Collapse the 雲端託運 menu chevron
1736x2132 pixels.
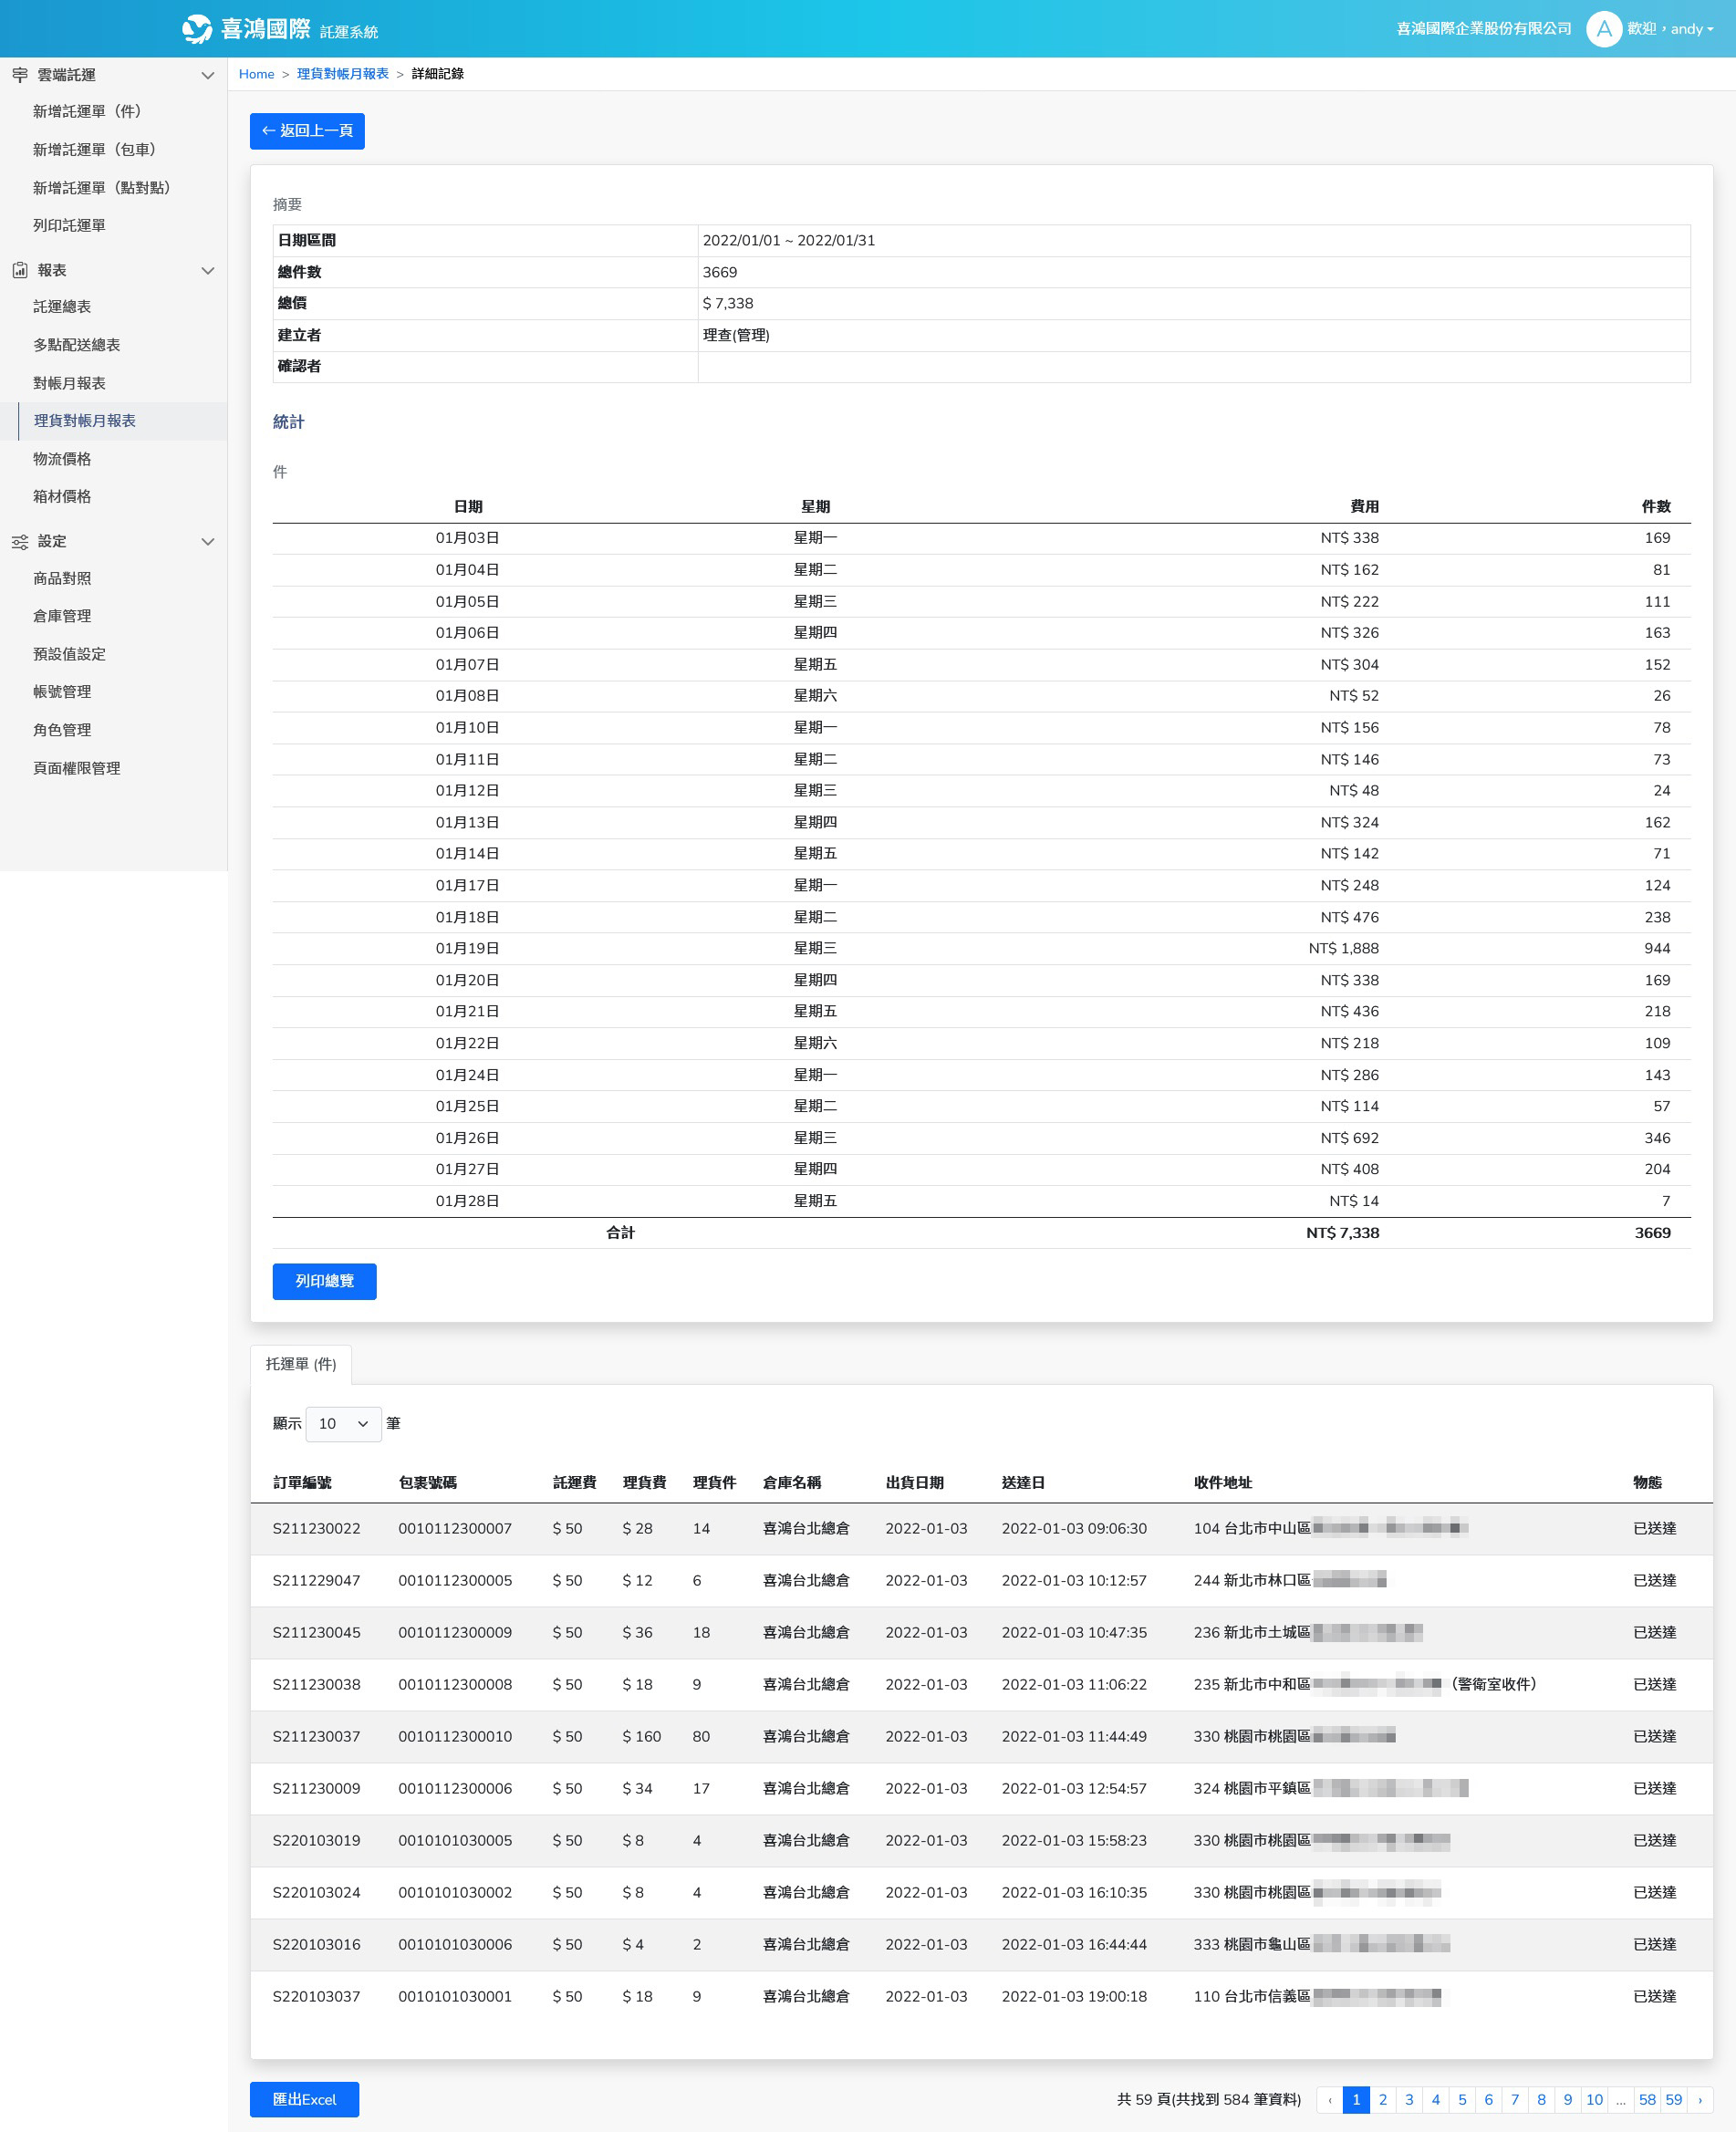208,75
